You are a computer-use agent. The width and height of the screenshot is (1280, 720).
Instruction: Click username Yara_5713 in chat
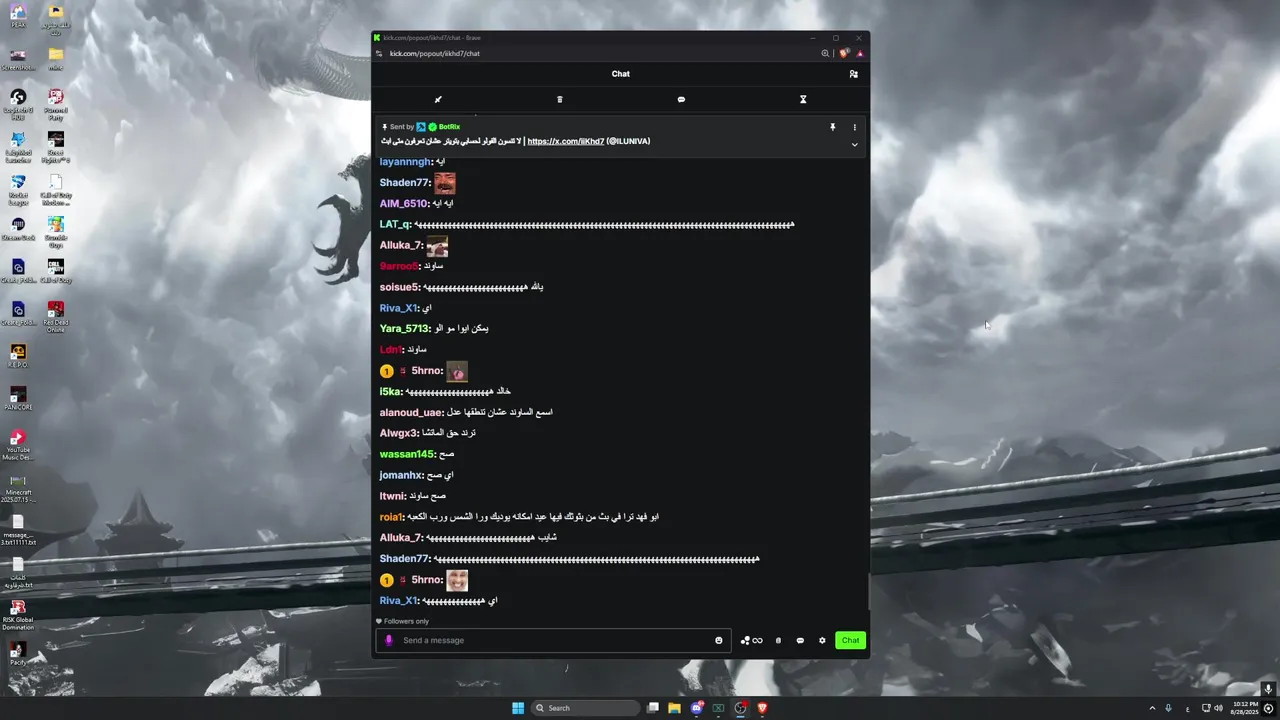[x=405, y=329]
